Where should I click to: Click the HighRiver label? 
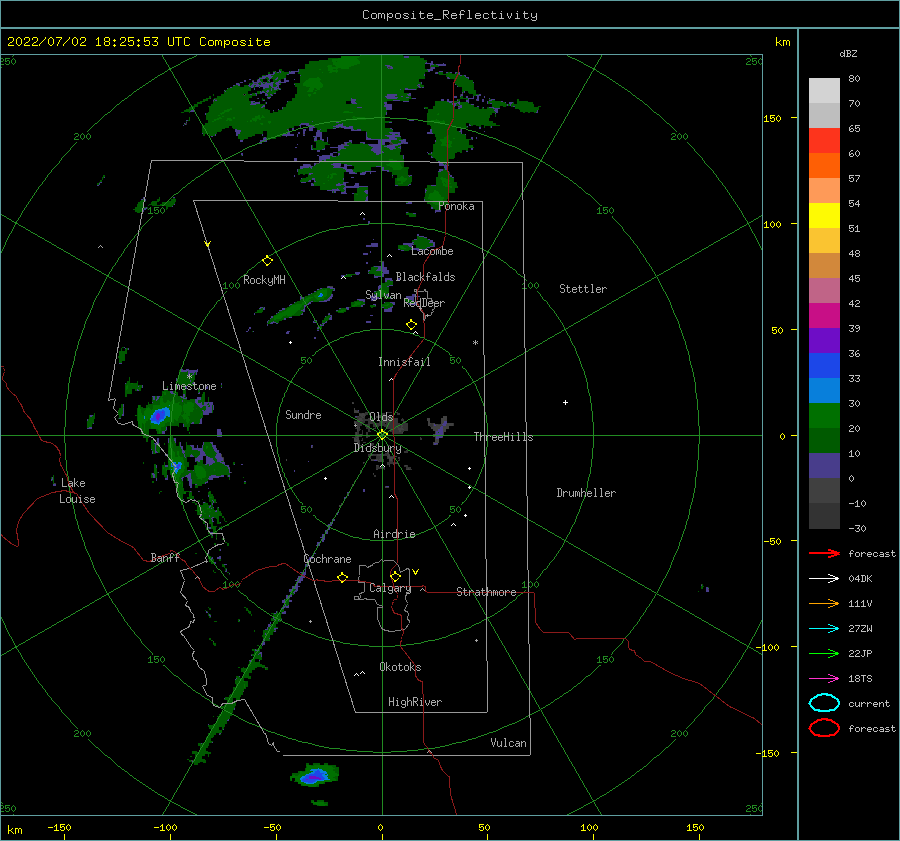click(415, 702)
